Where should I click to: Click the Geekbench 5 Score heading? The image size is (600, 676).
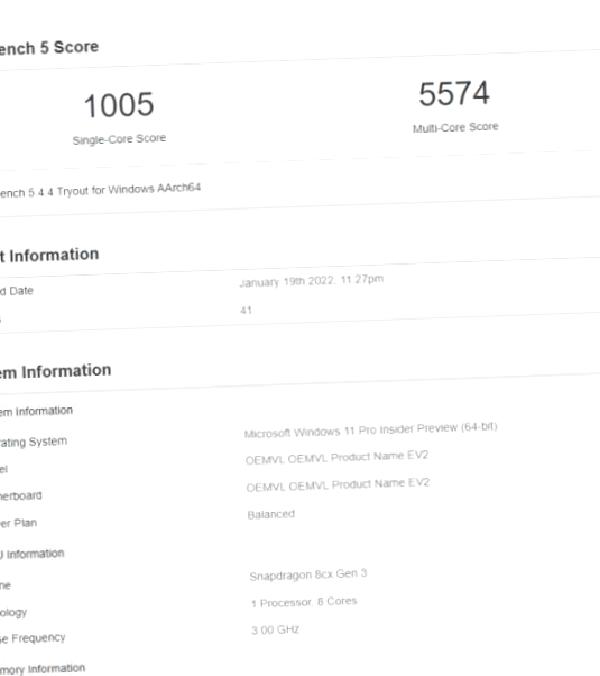point(48,47)
